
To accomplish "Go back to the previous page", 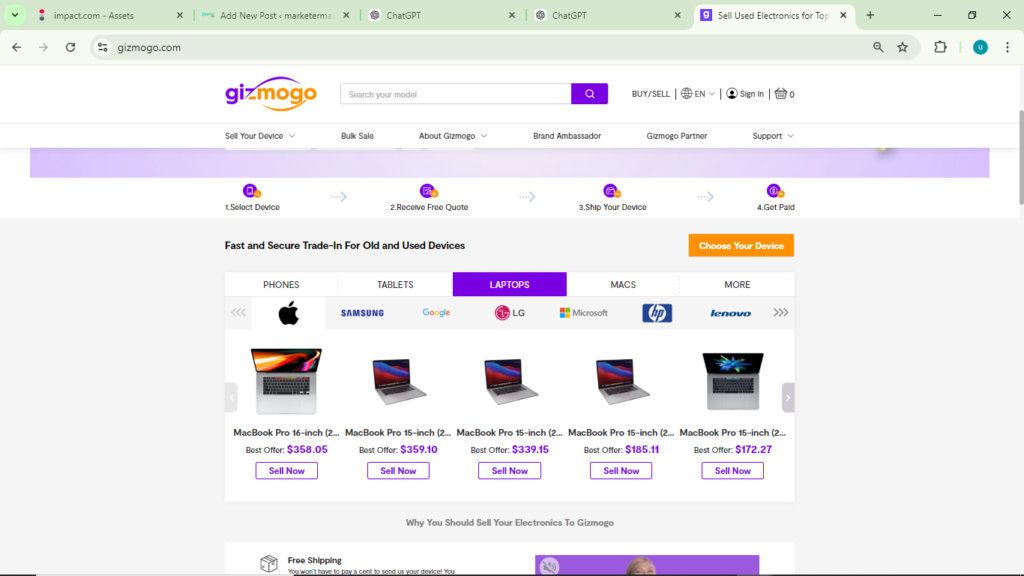I will 16,47.
